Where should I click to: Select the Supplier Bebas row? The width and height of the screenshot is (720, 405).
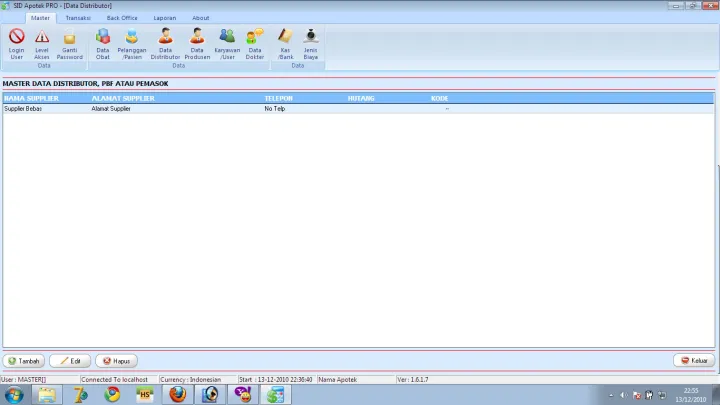(358, 109)
